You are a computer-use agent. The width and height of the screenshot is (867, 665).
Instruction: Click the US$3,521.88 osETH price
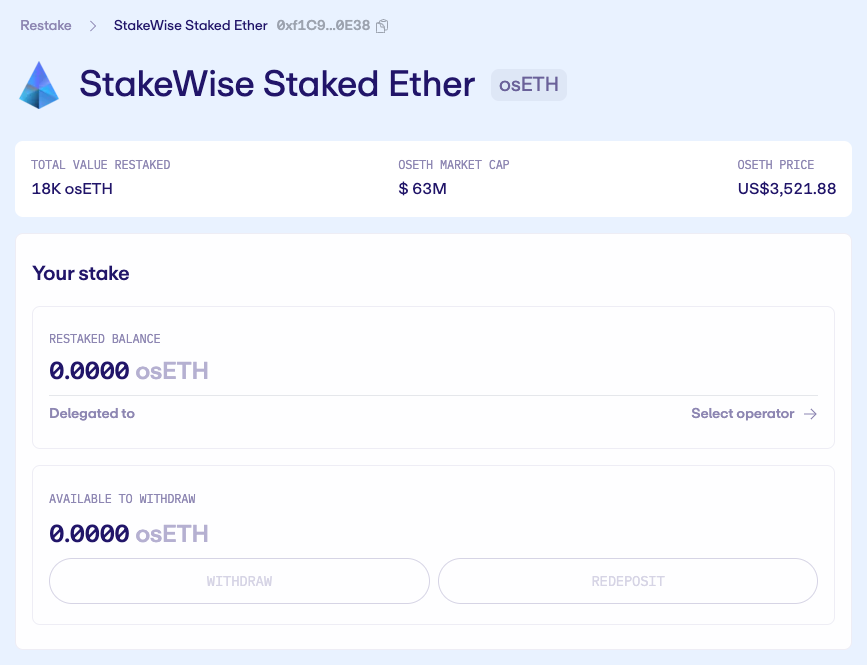[787, 188]
